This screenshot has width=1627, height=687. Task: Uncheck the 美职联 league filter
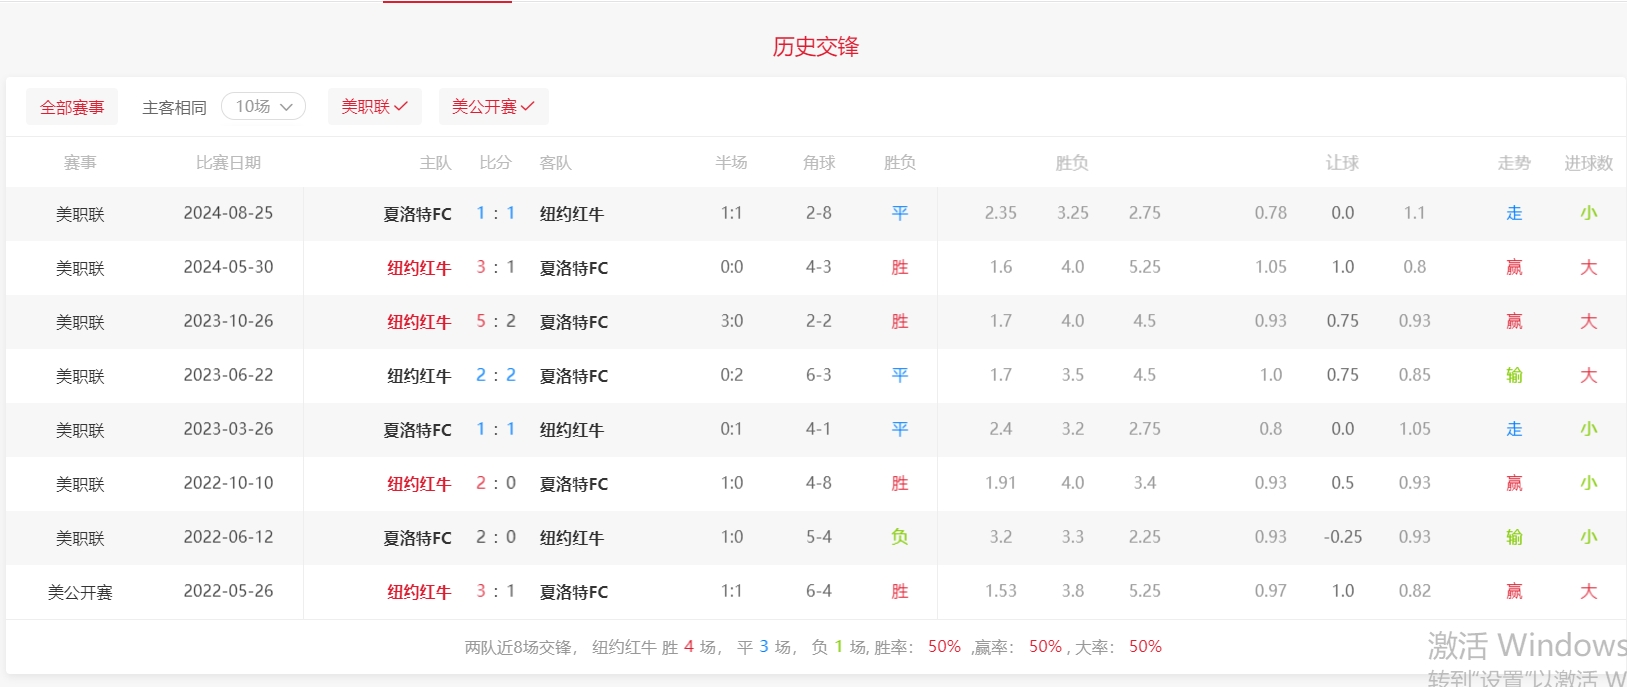[374, 106]
